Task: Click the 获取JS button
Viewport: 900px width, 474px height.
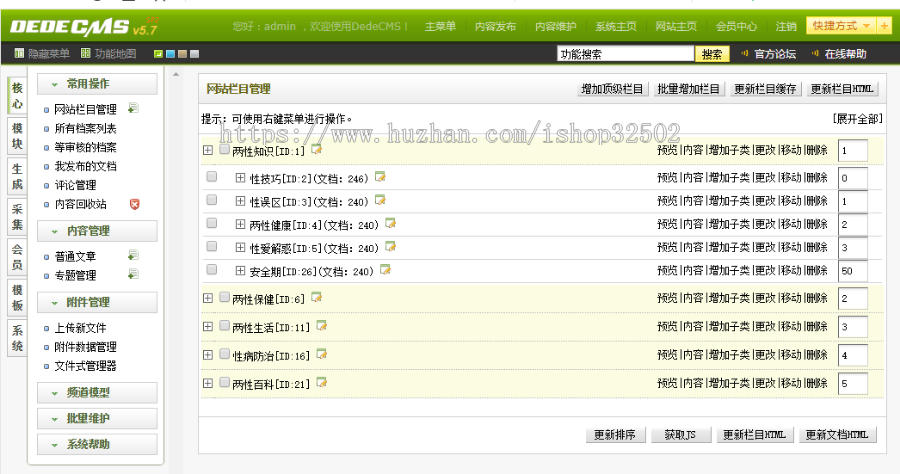Action: point(680,435)
